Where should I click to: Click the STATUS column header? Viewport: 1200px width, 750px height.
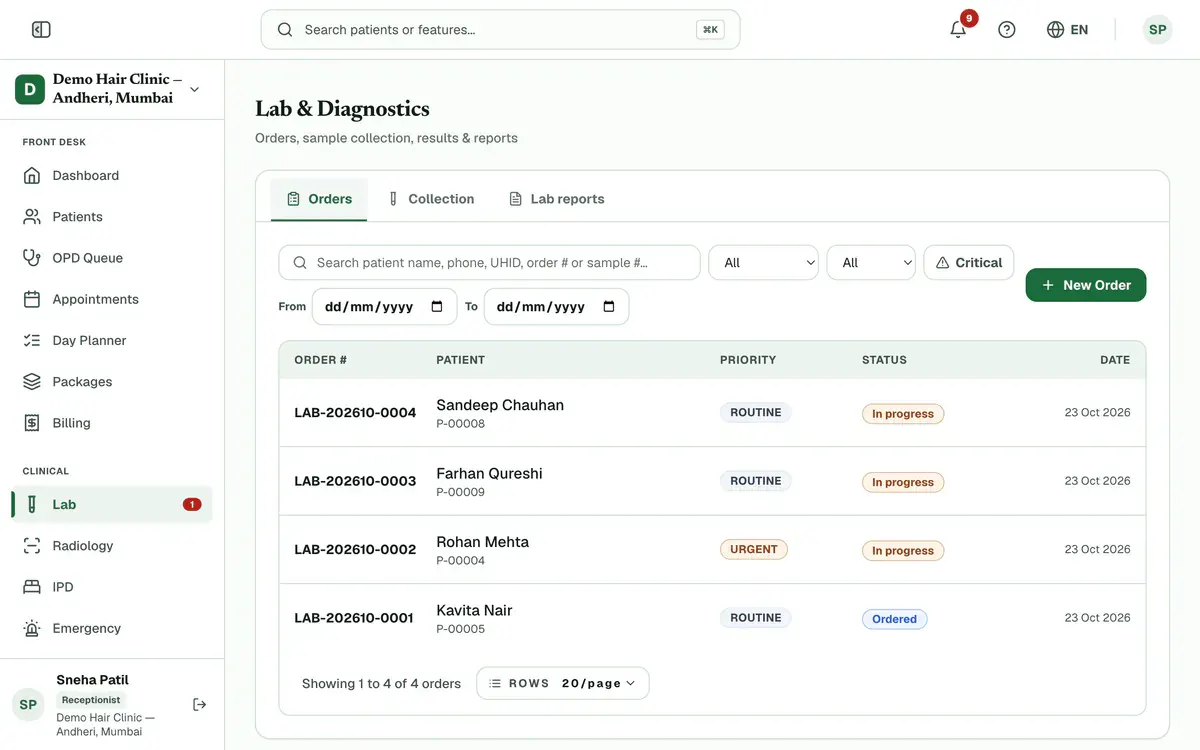click(884, 360)
